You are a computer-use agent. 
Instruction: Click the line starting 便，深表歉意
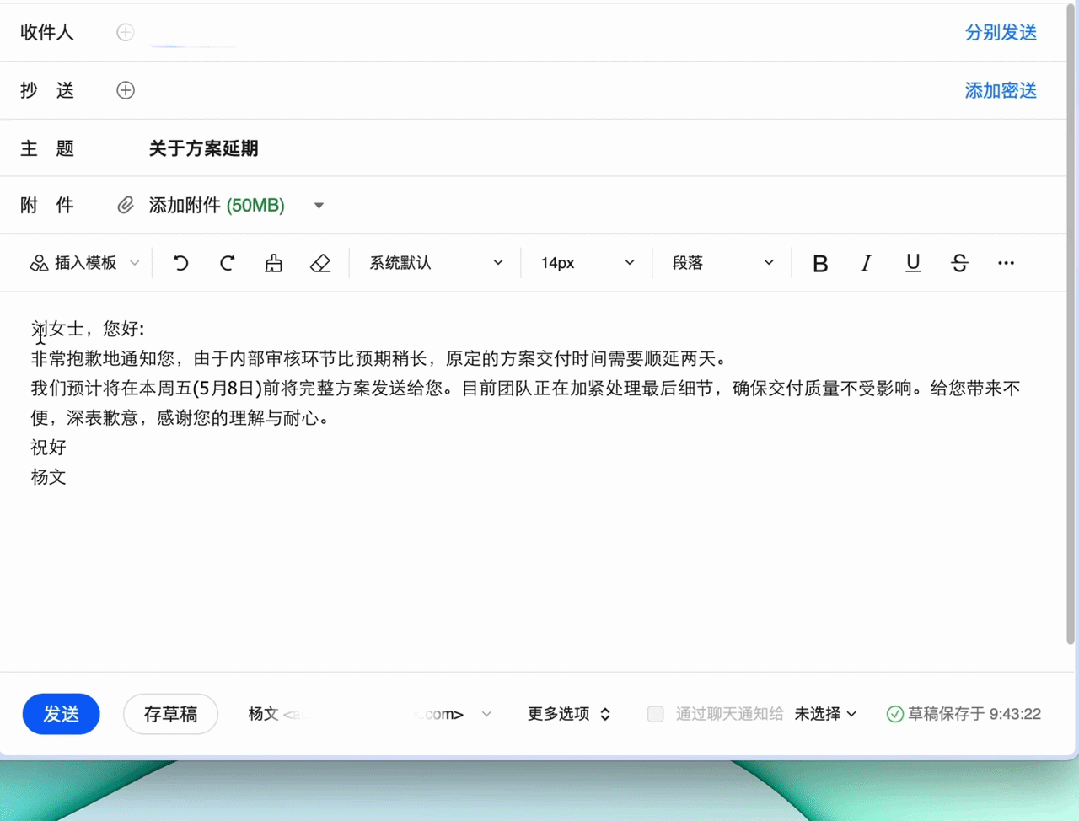coord(179,418)
